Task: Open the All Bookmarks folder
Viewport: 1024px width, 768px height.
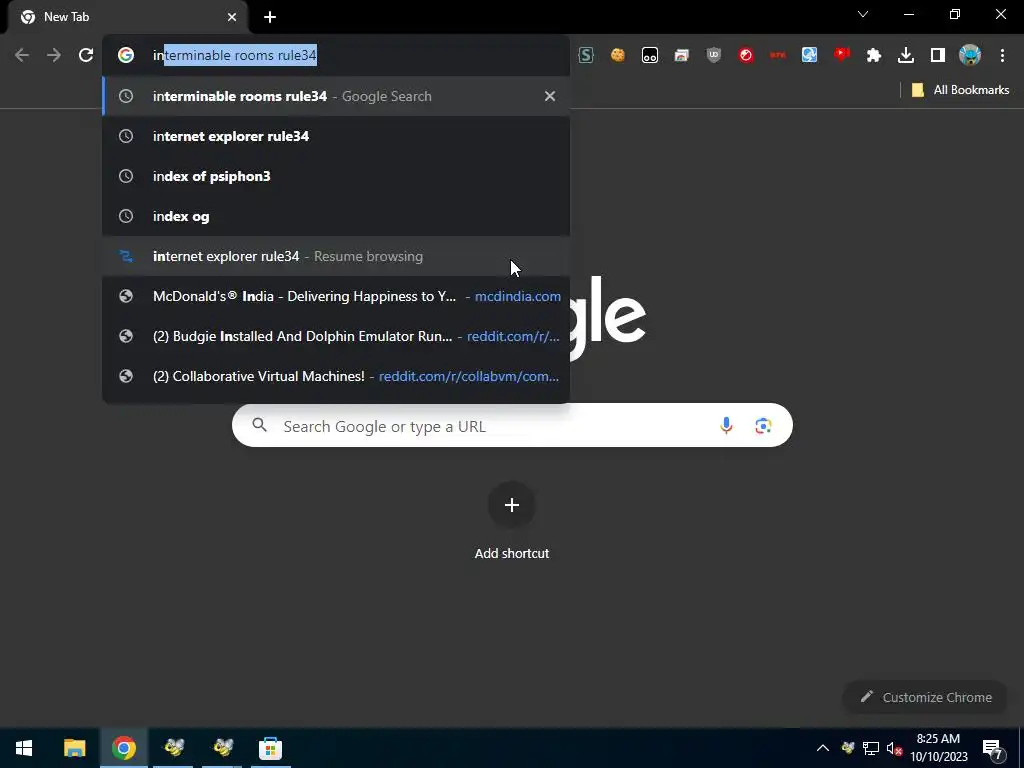Action: click(x=960, y=90)
